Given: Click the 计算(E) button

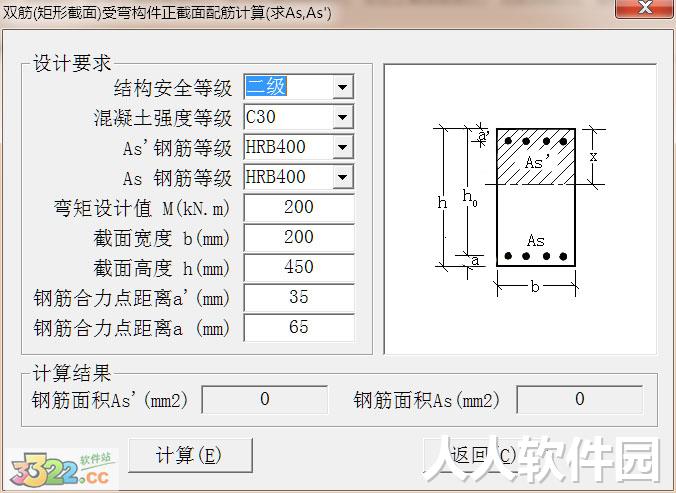Looking at the screenshot, I should 190,455.
